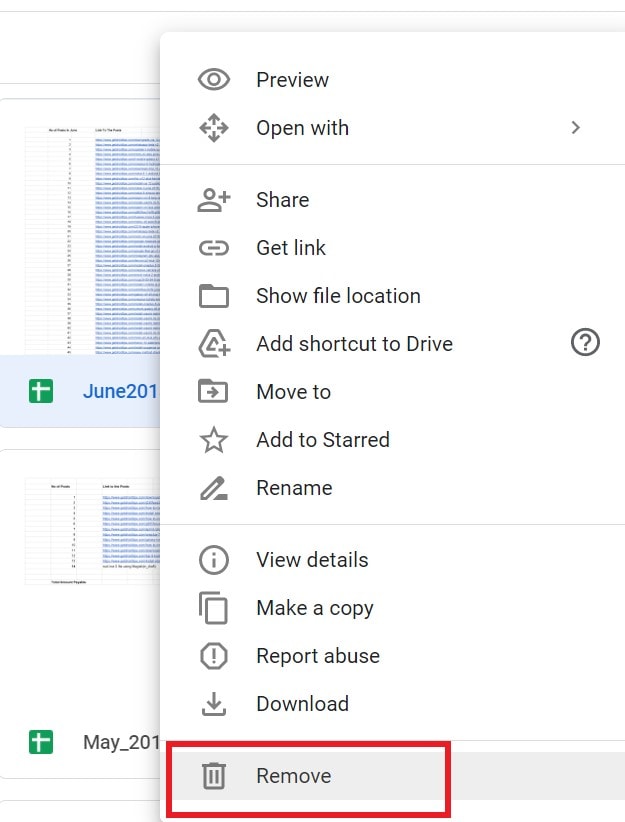Click the Share add-person icon
Viewport: 625px width, 822px height.
click(x=214, y=199)
